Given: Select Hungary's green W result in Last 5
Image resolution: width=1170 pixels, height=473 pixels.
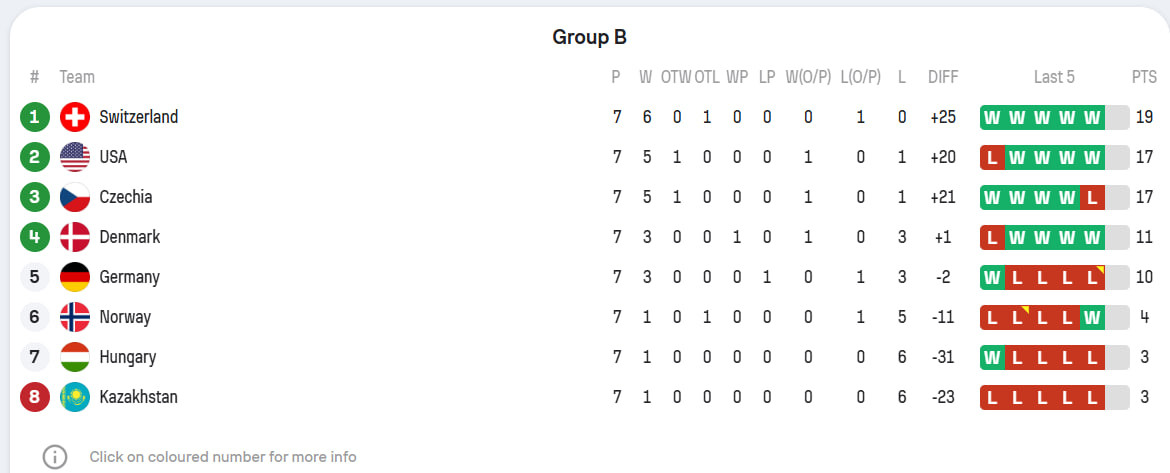Looking at the screenshot, I should (992, 357).
